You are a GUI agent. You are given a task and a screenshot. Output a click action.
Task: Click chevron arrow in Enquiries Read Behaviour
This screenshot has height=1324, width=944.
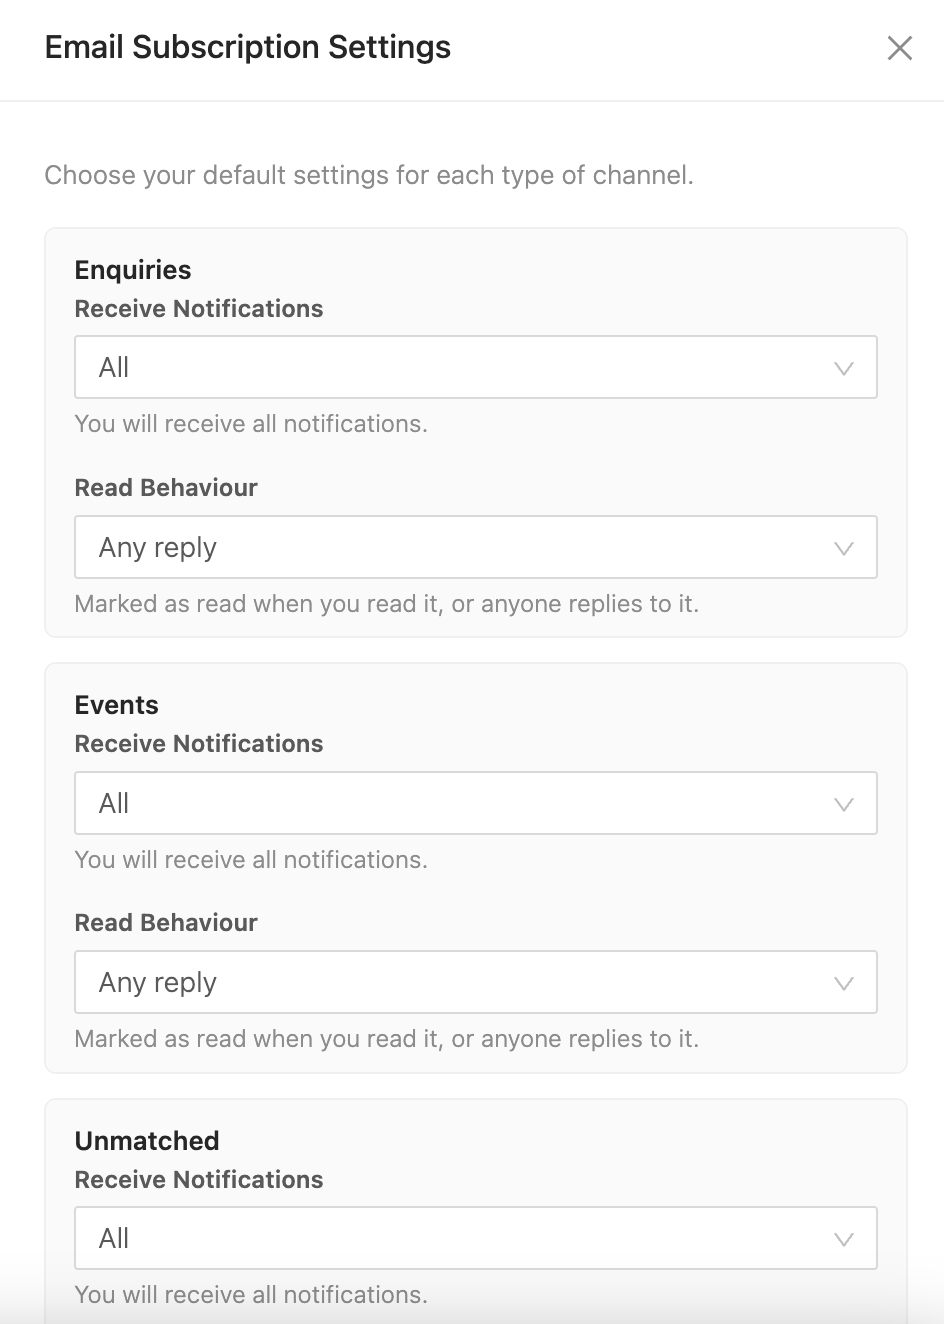(x=844, y=548)
